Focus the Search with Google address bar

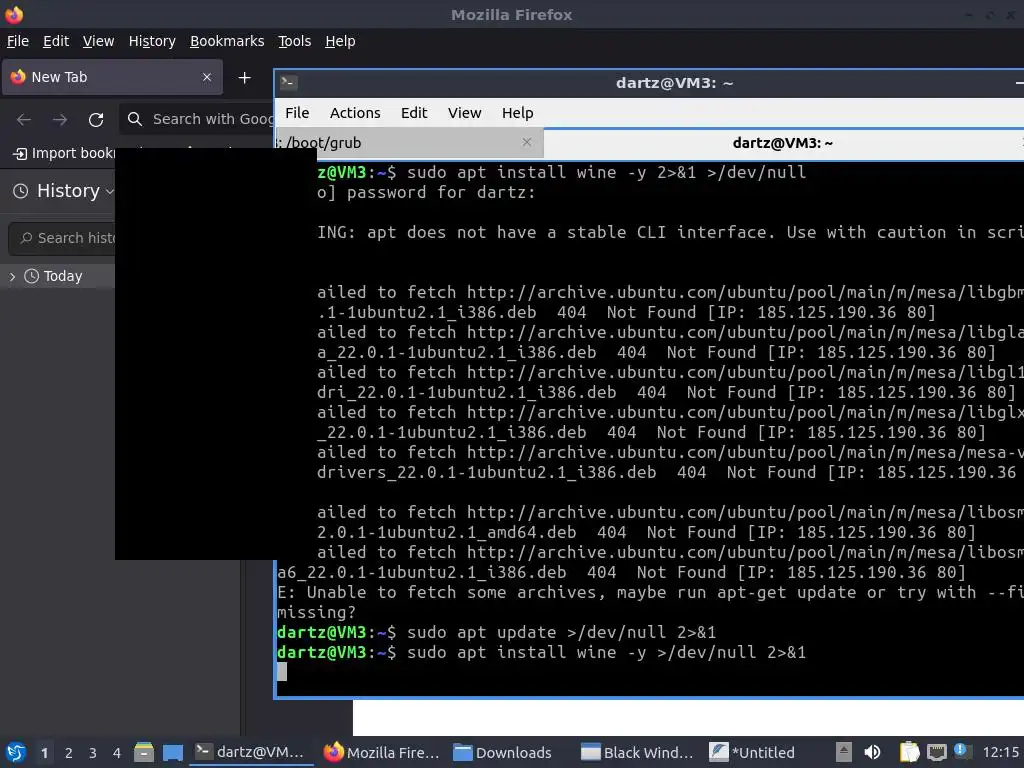pyautogui.click(x=197, y=119)
